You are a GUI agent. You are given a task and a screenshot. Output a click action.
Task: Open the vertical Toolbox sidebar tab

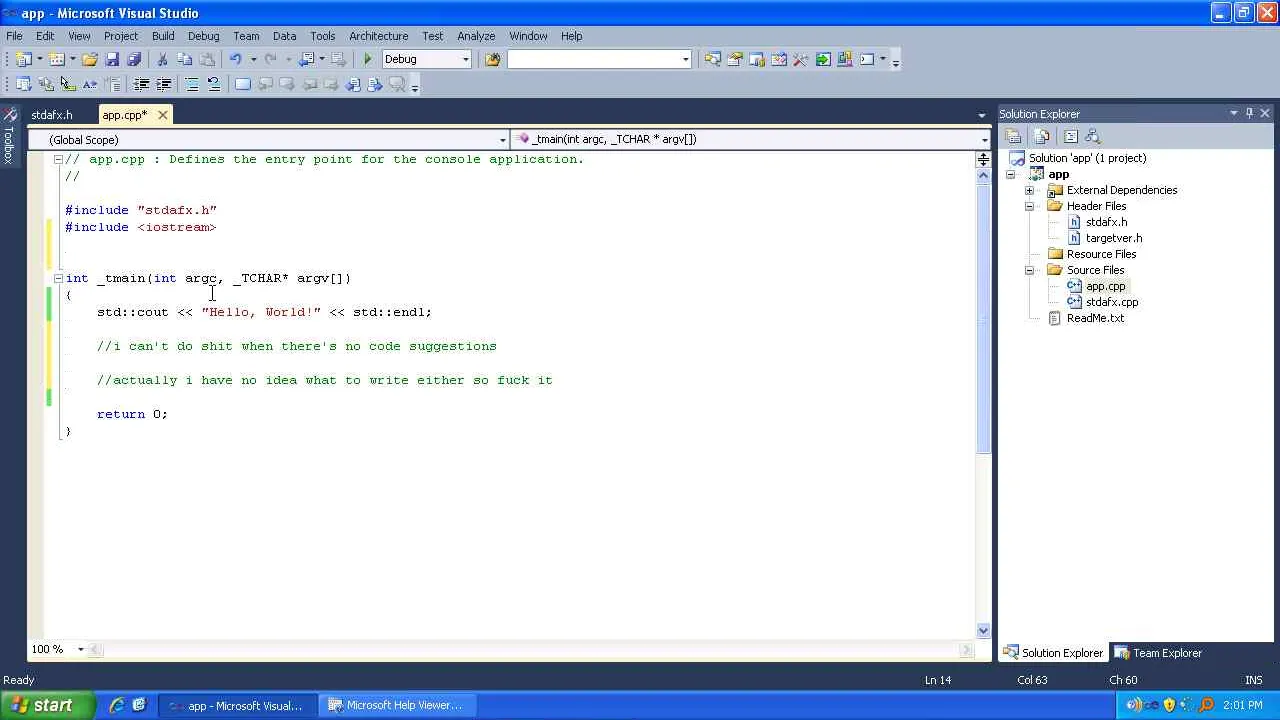(9, 135)
